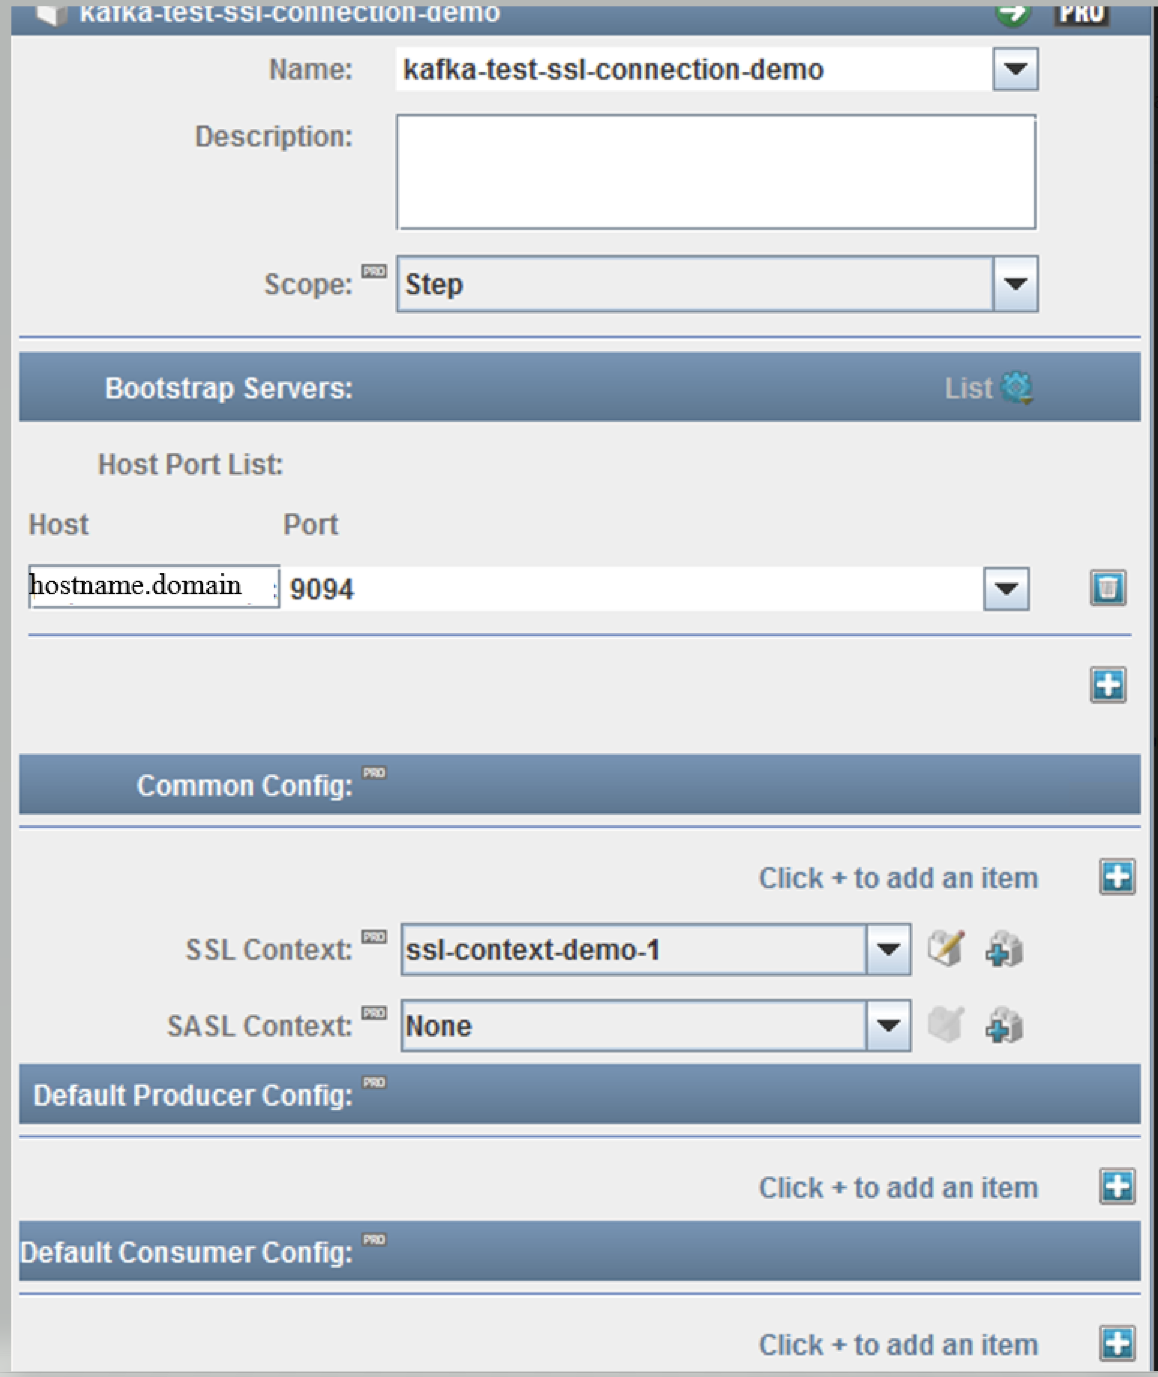Screen dimensions: 1158x1377
Task: Click the Port field showing 9094
Action: [x=634, y=589]
